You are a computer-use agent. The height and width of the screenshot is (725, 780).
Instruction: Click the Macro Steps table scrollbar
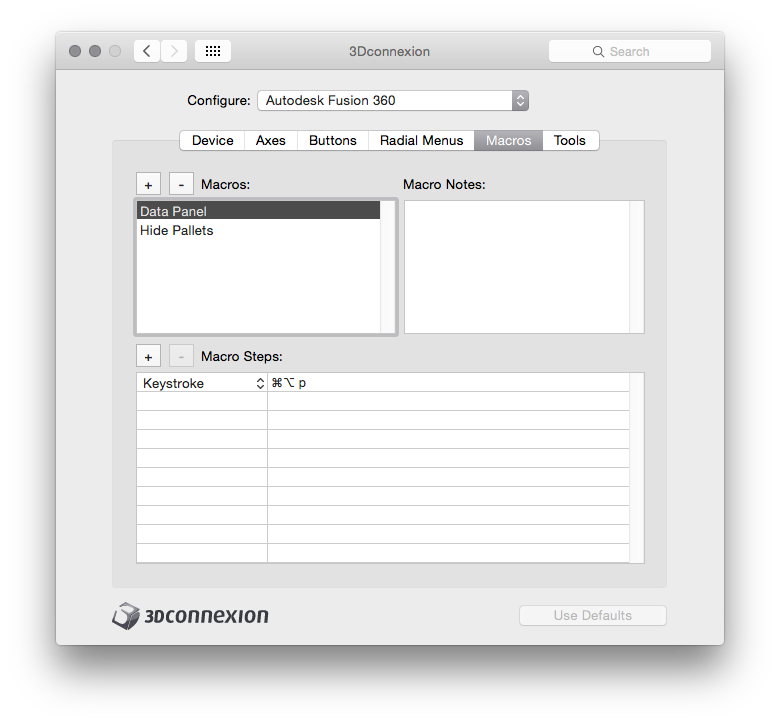637,468
